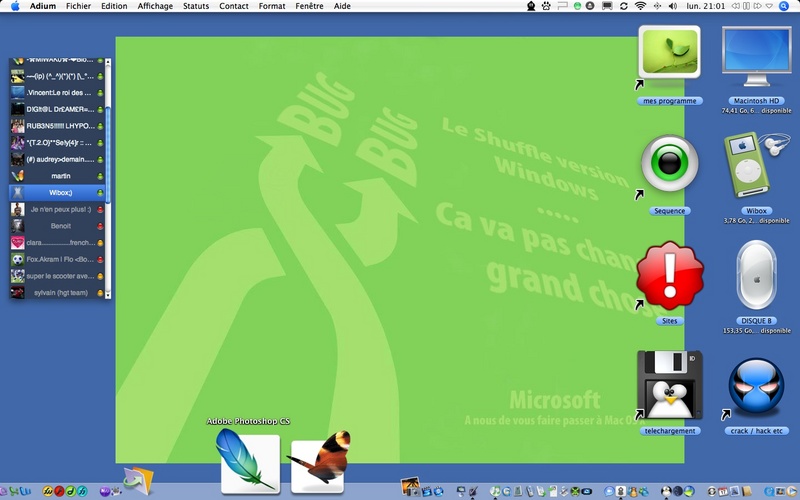Select contact Benoit in Adium list
The image size is (800, 500).
coord(57,226)
